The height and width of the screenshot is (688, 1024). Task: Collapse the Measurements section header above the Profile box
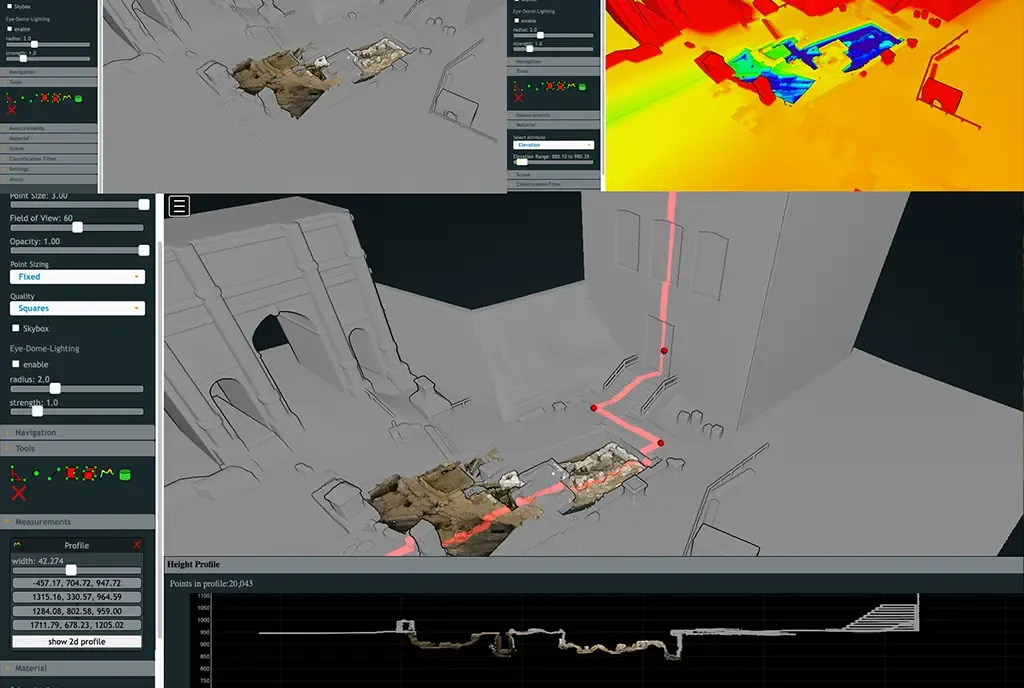77,522
